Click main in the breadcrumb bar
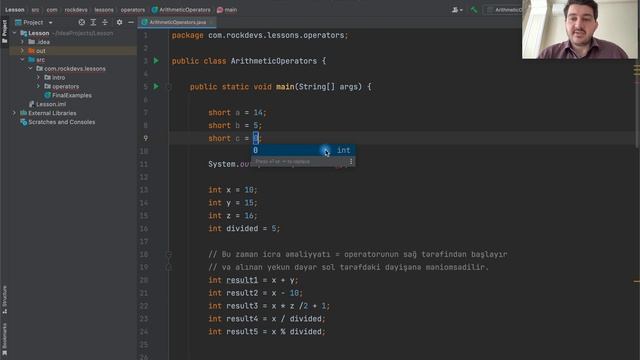640x360 pixels. pos(227,9)
